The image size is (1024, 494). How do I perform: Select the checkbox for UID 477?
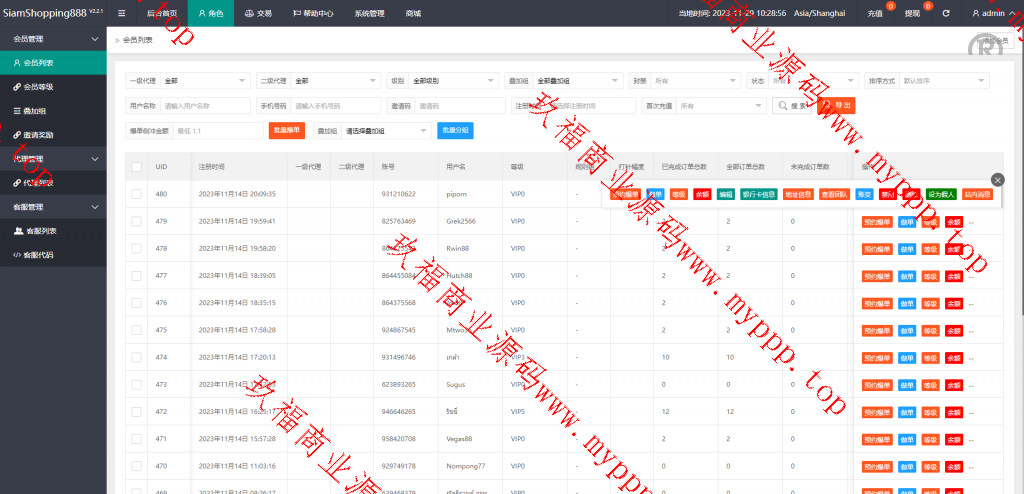point(136,275)
